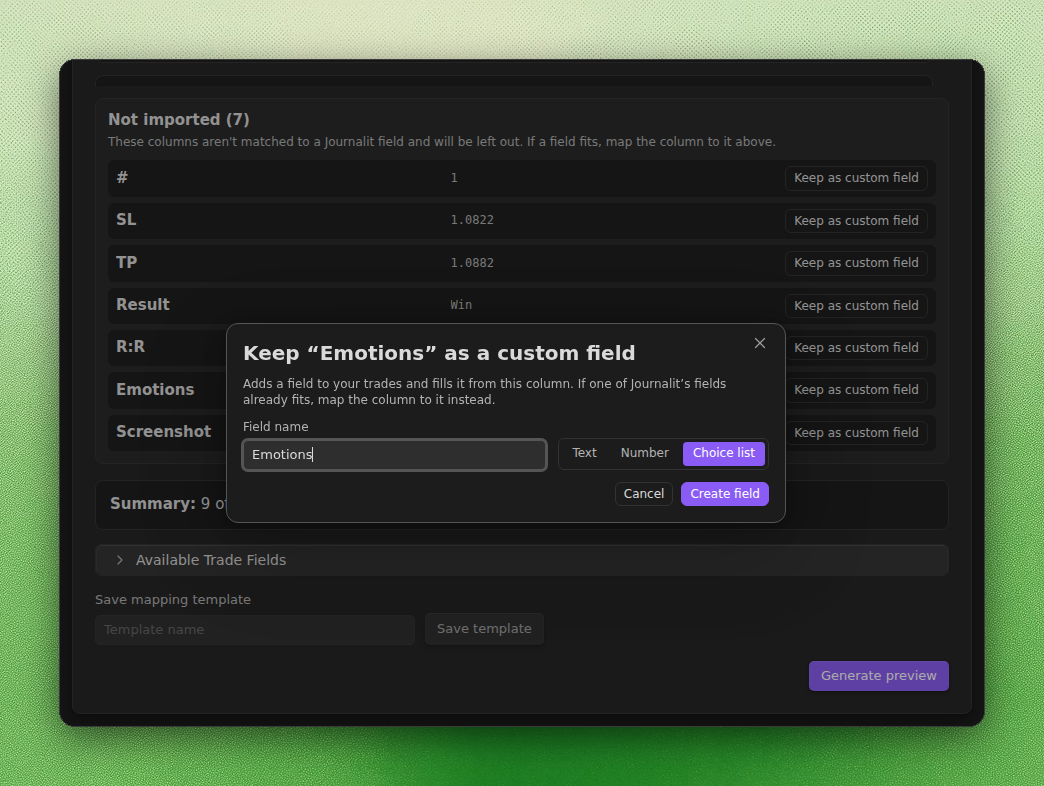Viewport: 1044px width, 786px height.
Task: Click the Summary text line
Action: (x=168, y=504)
